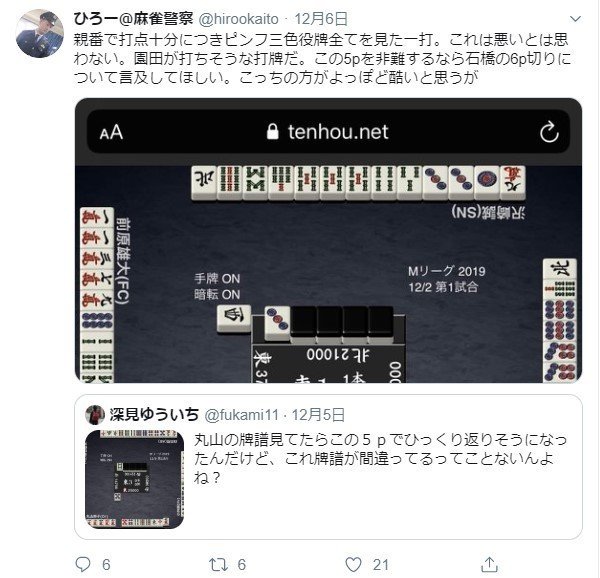The width and height of the screenshot is (600, 578).
Task: Click the 12月6日 tweet date
Action: 321,19
